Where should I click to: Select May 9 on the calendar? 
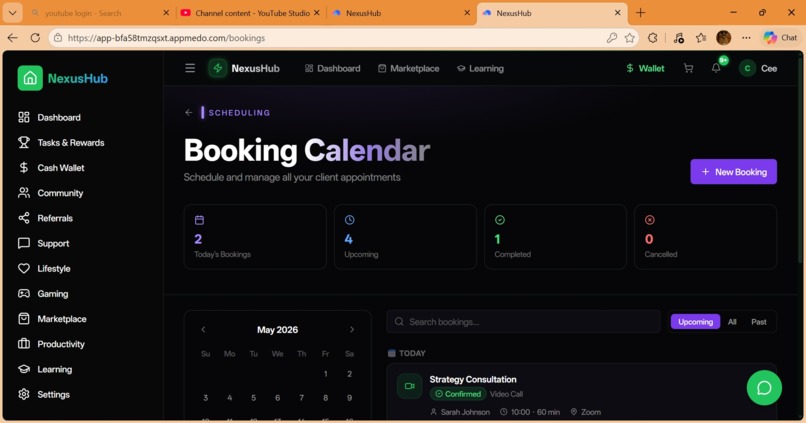[x=350, y=397]
